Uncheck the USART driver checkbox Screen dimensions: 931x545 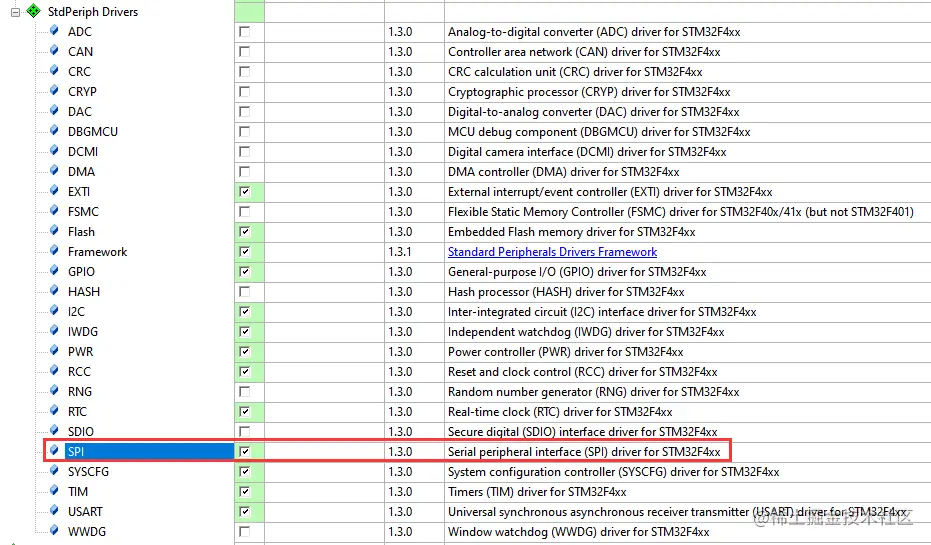245,512
